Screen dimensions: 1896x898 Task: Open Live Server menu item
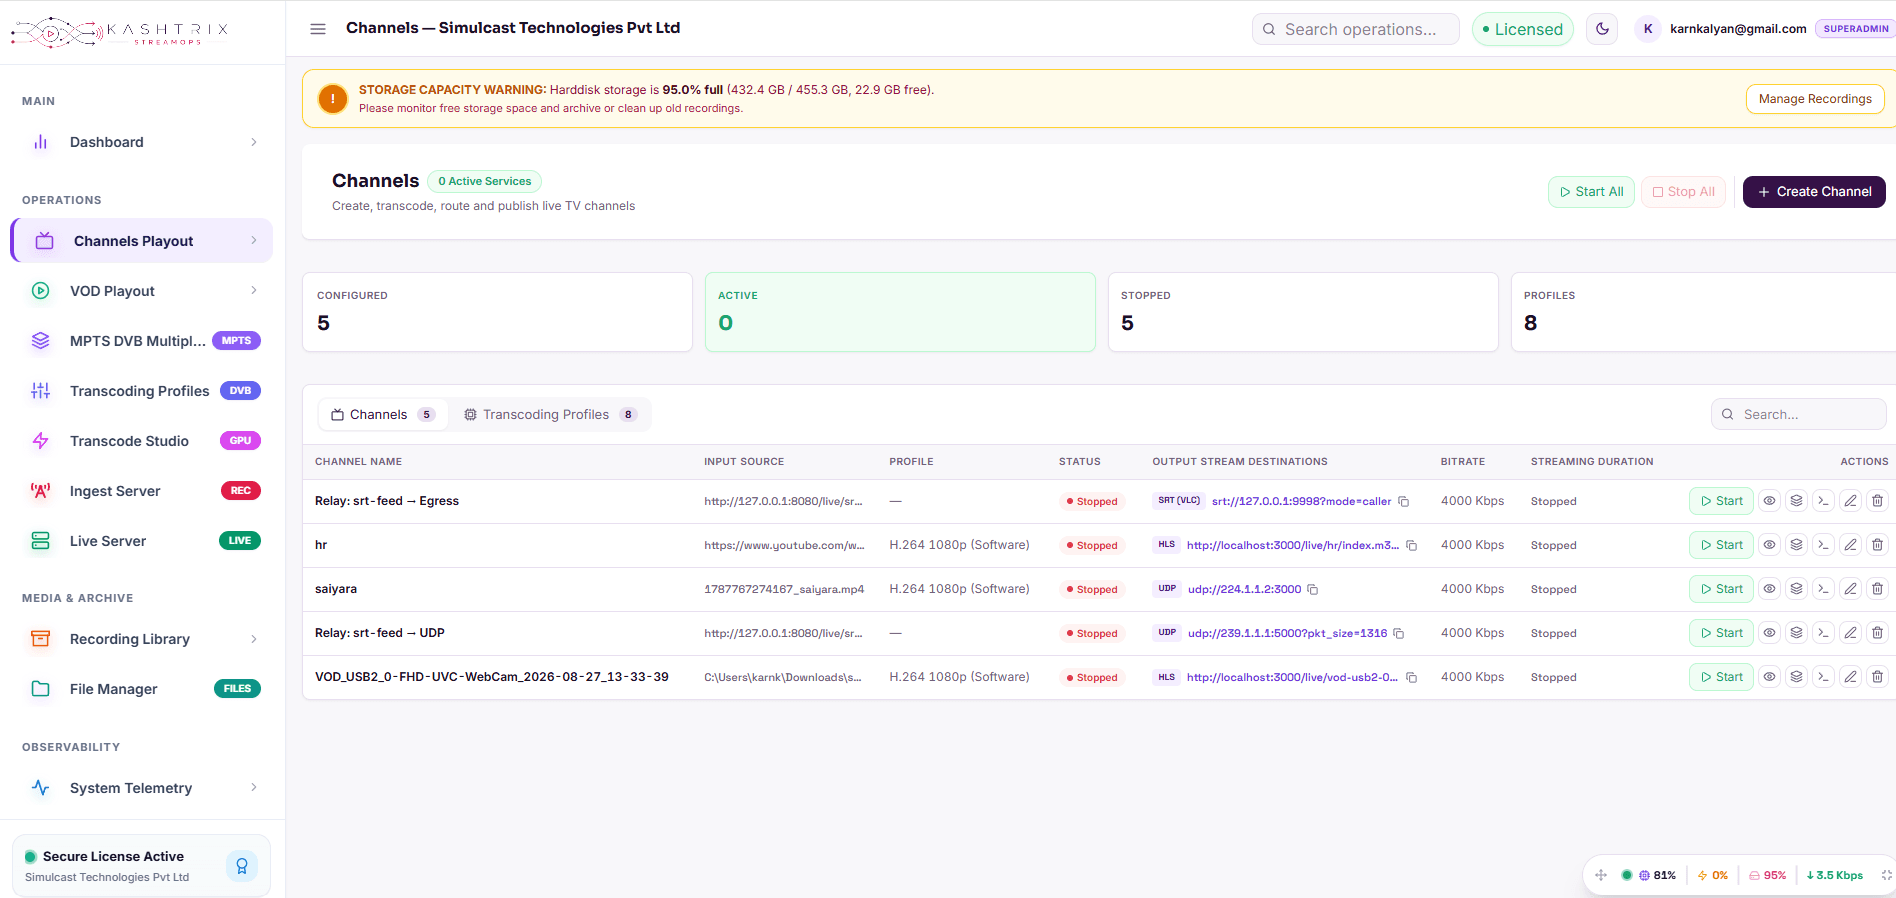point(141,541)
